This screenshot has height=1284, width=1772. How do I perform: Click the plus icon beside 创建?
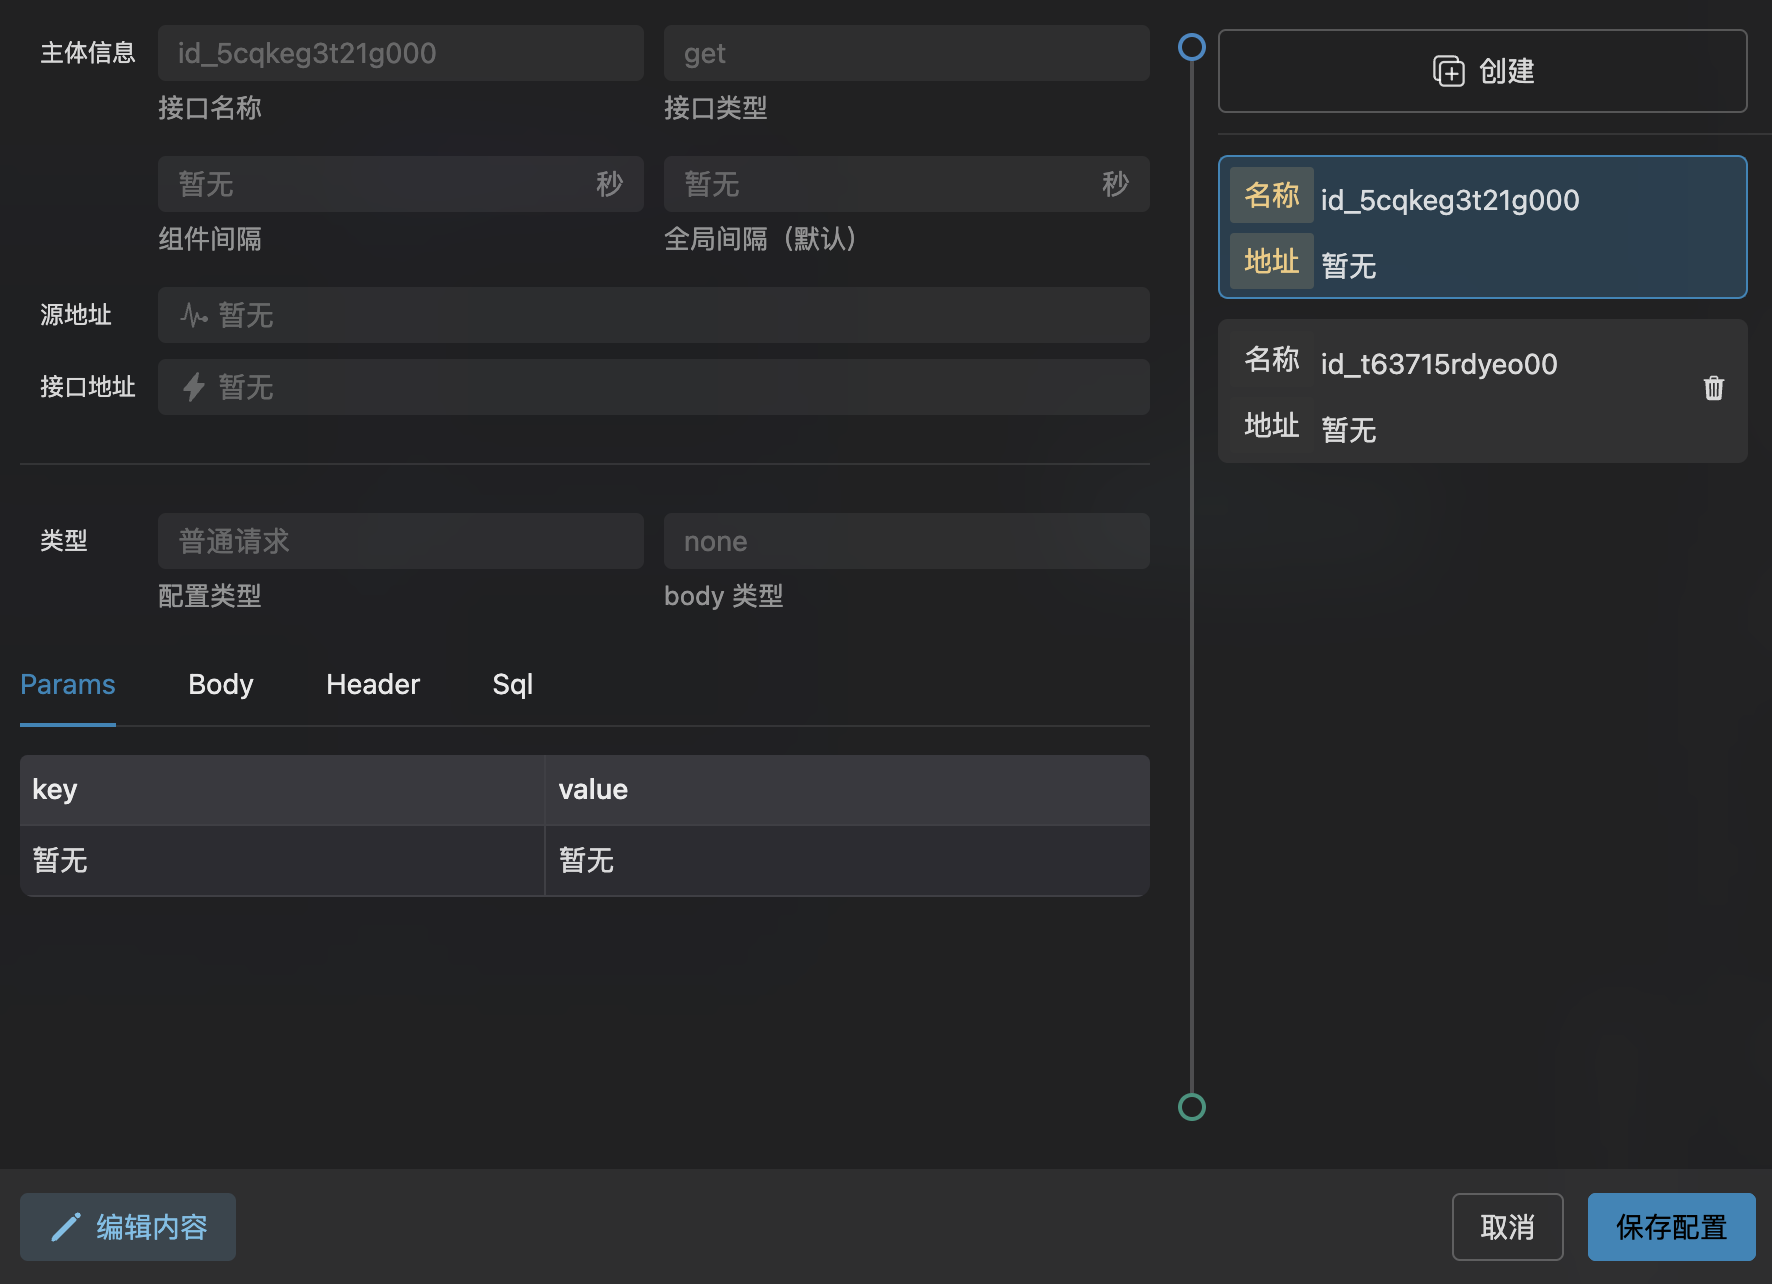1448,71
